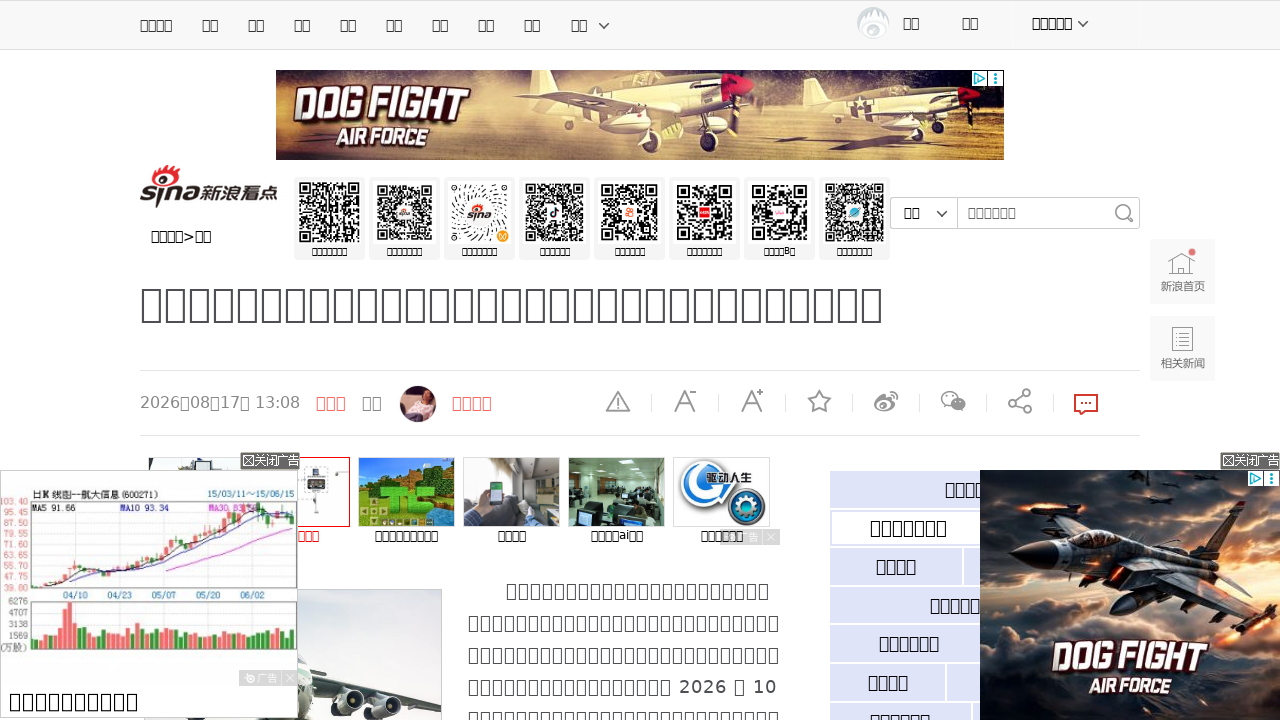Open the 驱动人生 gear logo thumbnail

[x=721, y=492]
